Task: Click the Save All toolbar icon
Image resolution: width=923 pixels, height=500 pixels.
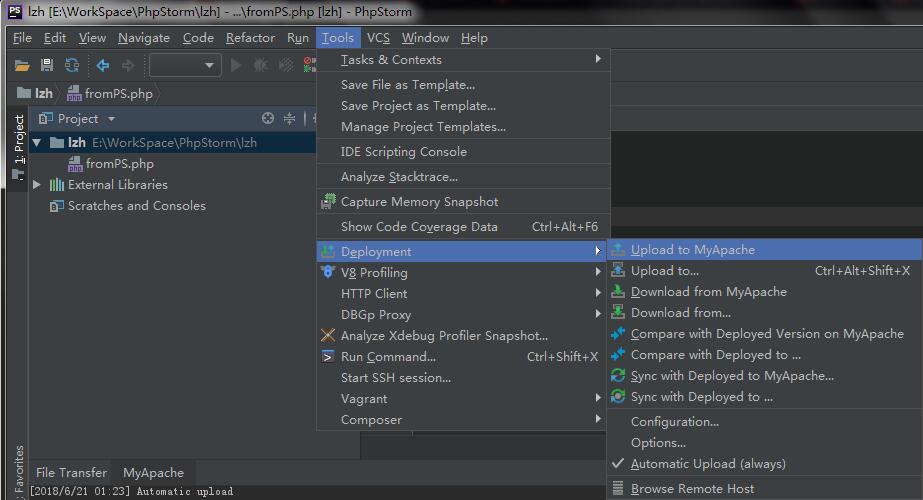Action: point(47,65)
